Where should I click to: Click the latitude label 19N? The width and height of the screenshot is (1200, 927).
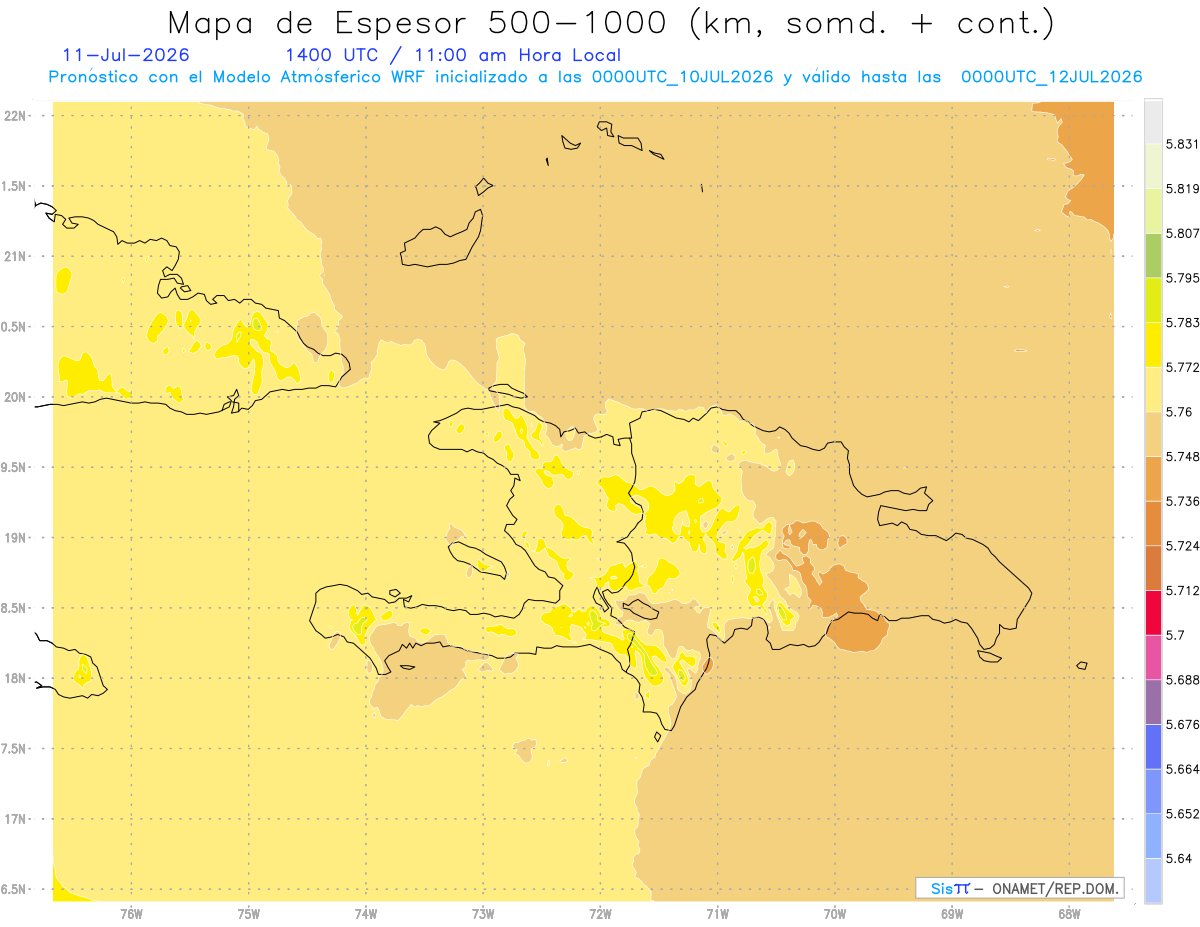16,538
